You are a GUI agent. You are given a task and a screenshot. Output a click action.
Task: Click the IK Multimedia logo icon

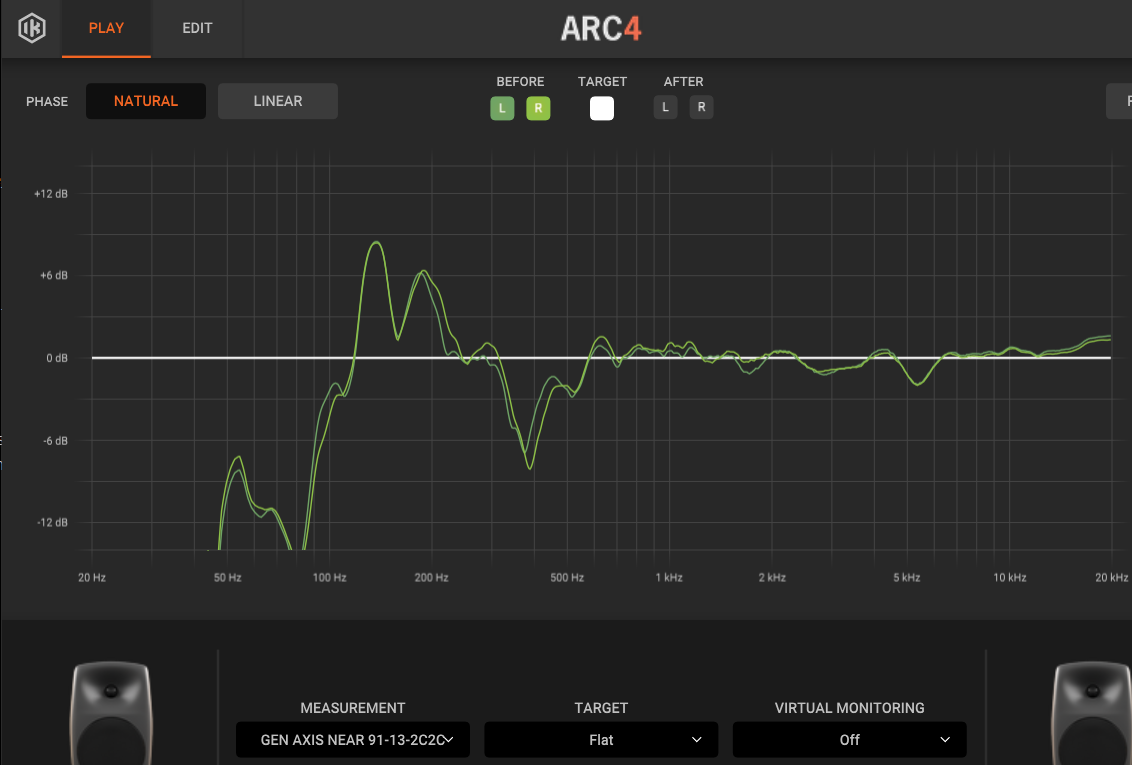[x=32, y=28]
